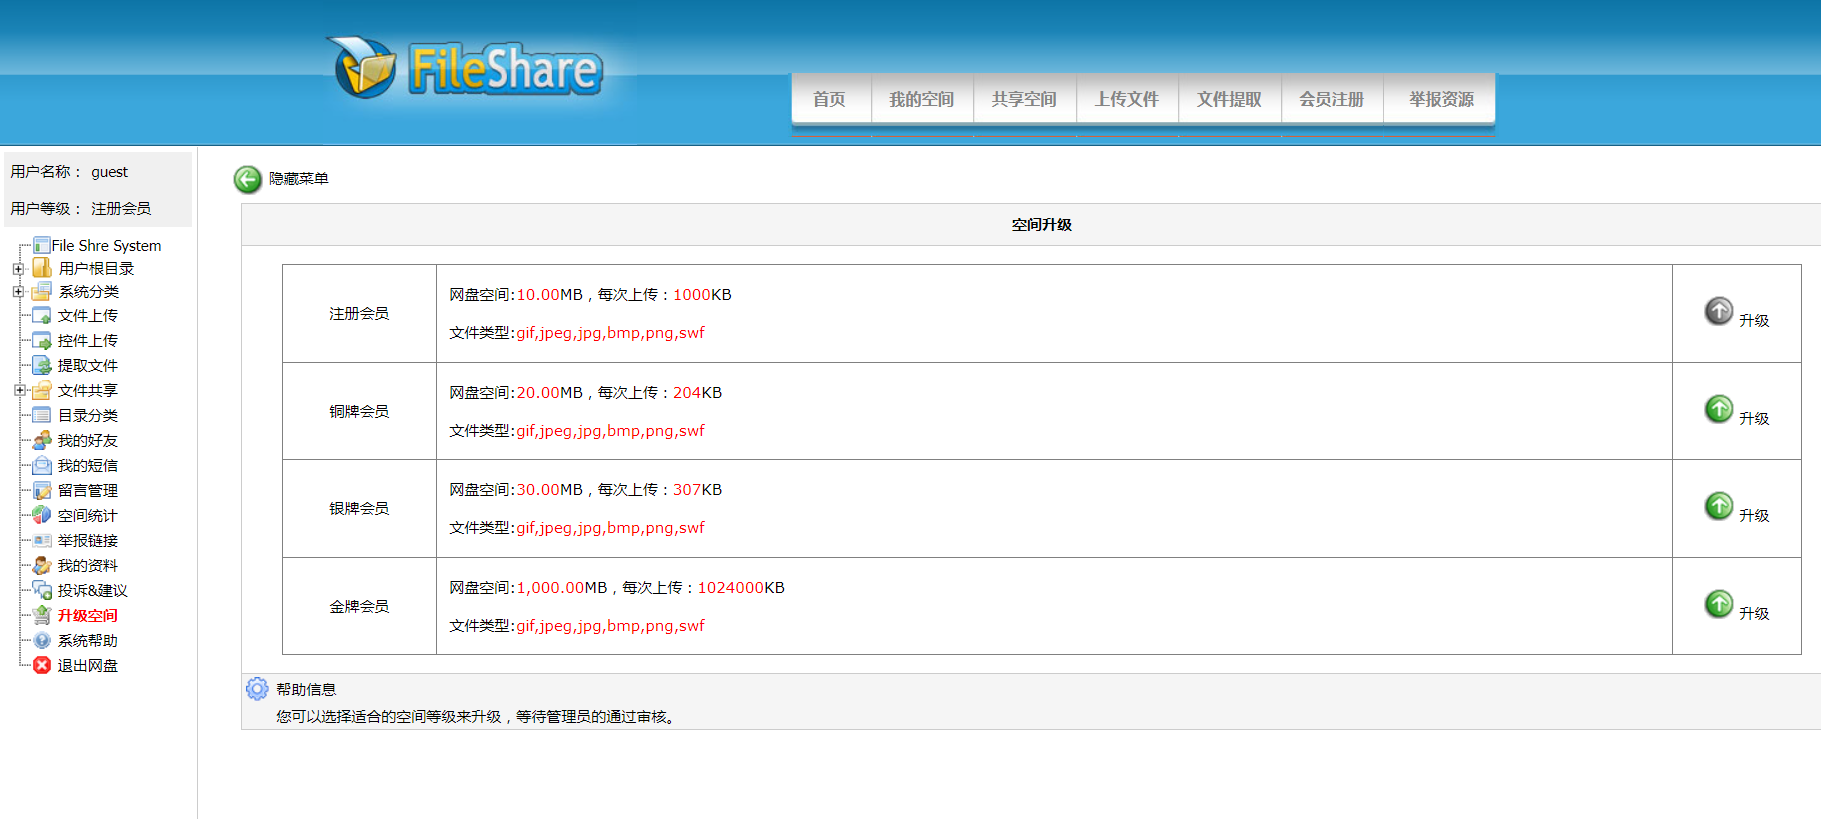This screenshot has width=1821, height=819.
Task: Open 系统帮助 from the sidebar tree
Action: click(x=88, y=641)
